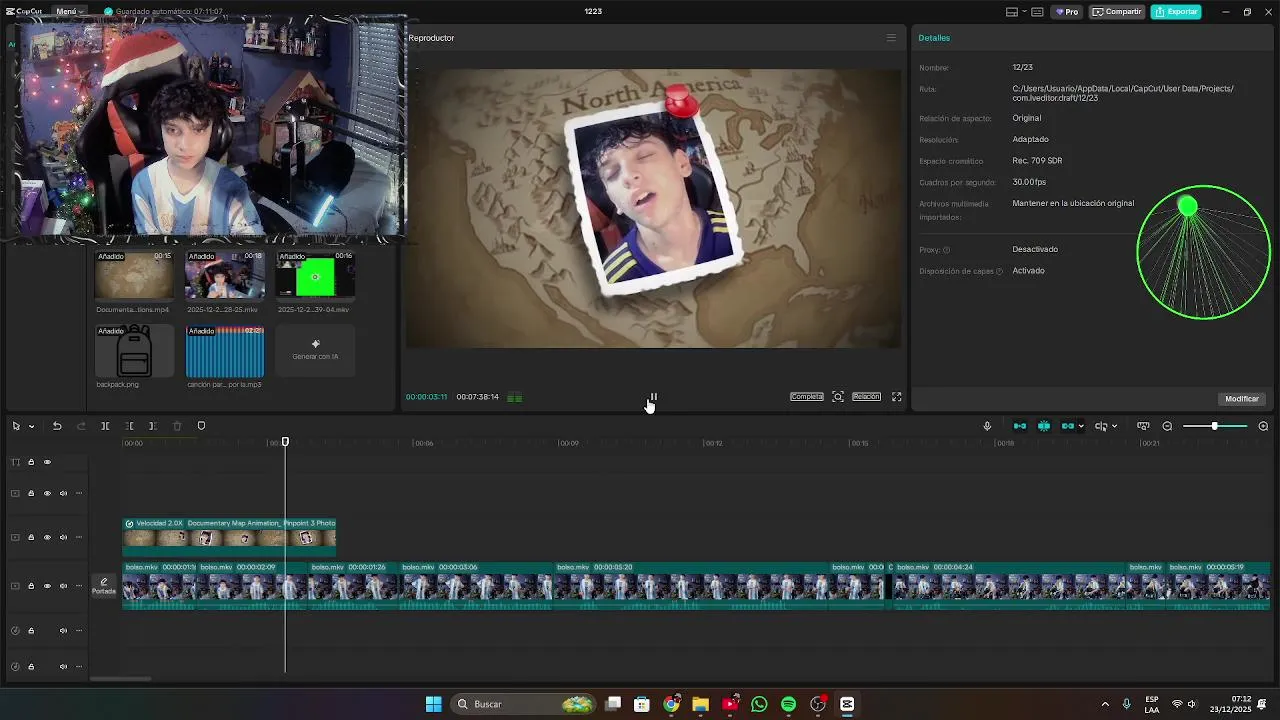Open WhatsApp from the taskbar
The image size is (1280, 720).
tap(759, 704)
